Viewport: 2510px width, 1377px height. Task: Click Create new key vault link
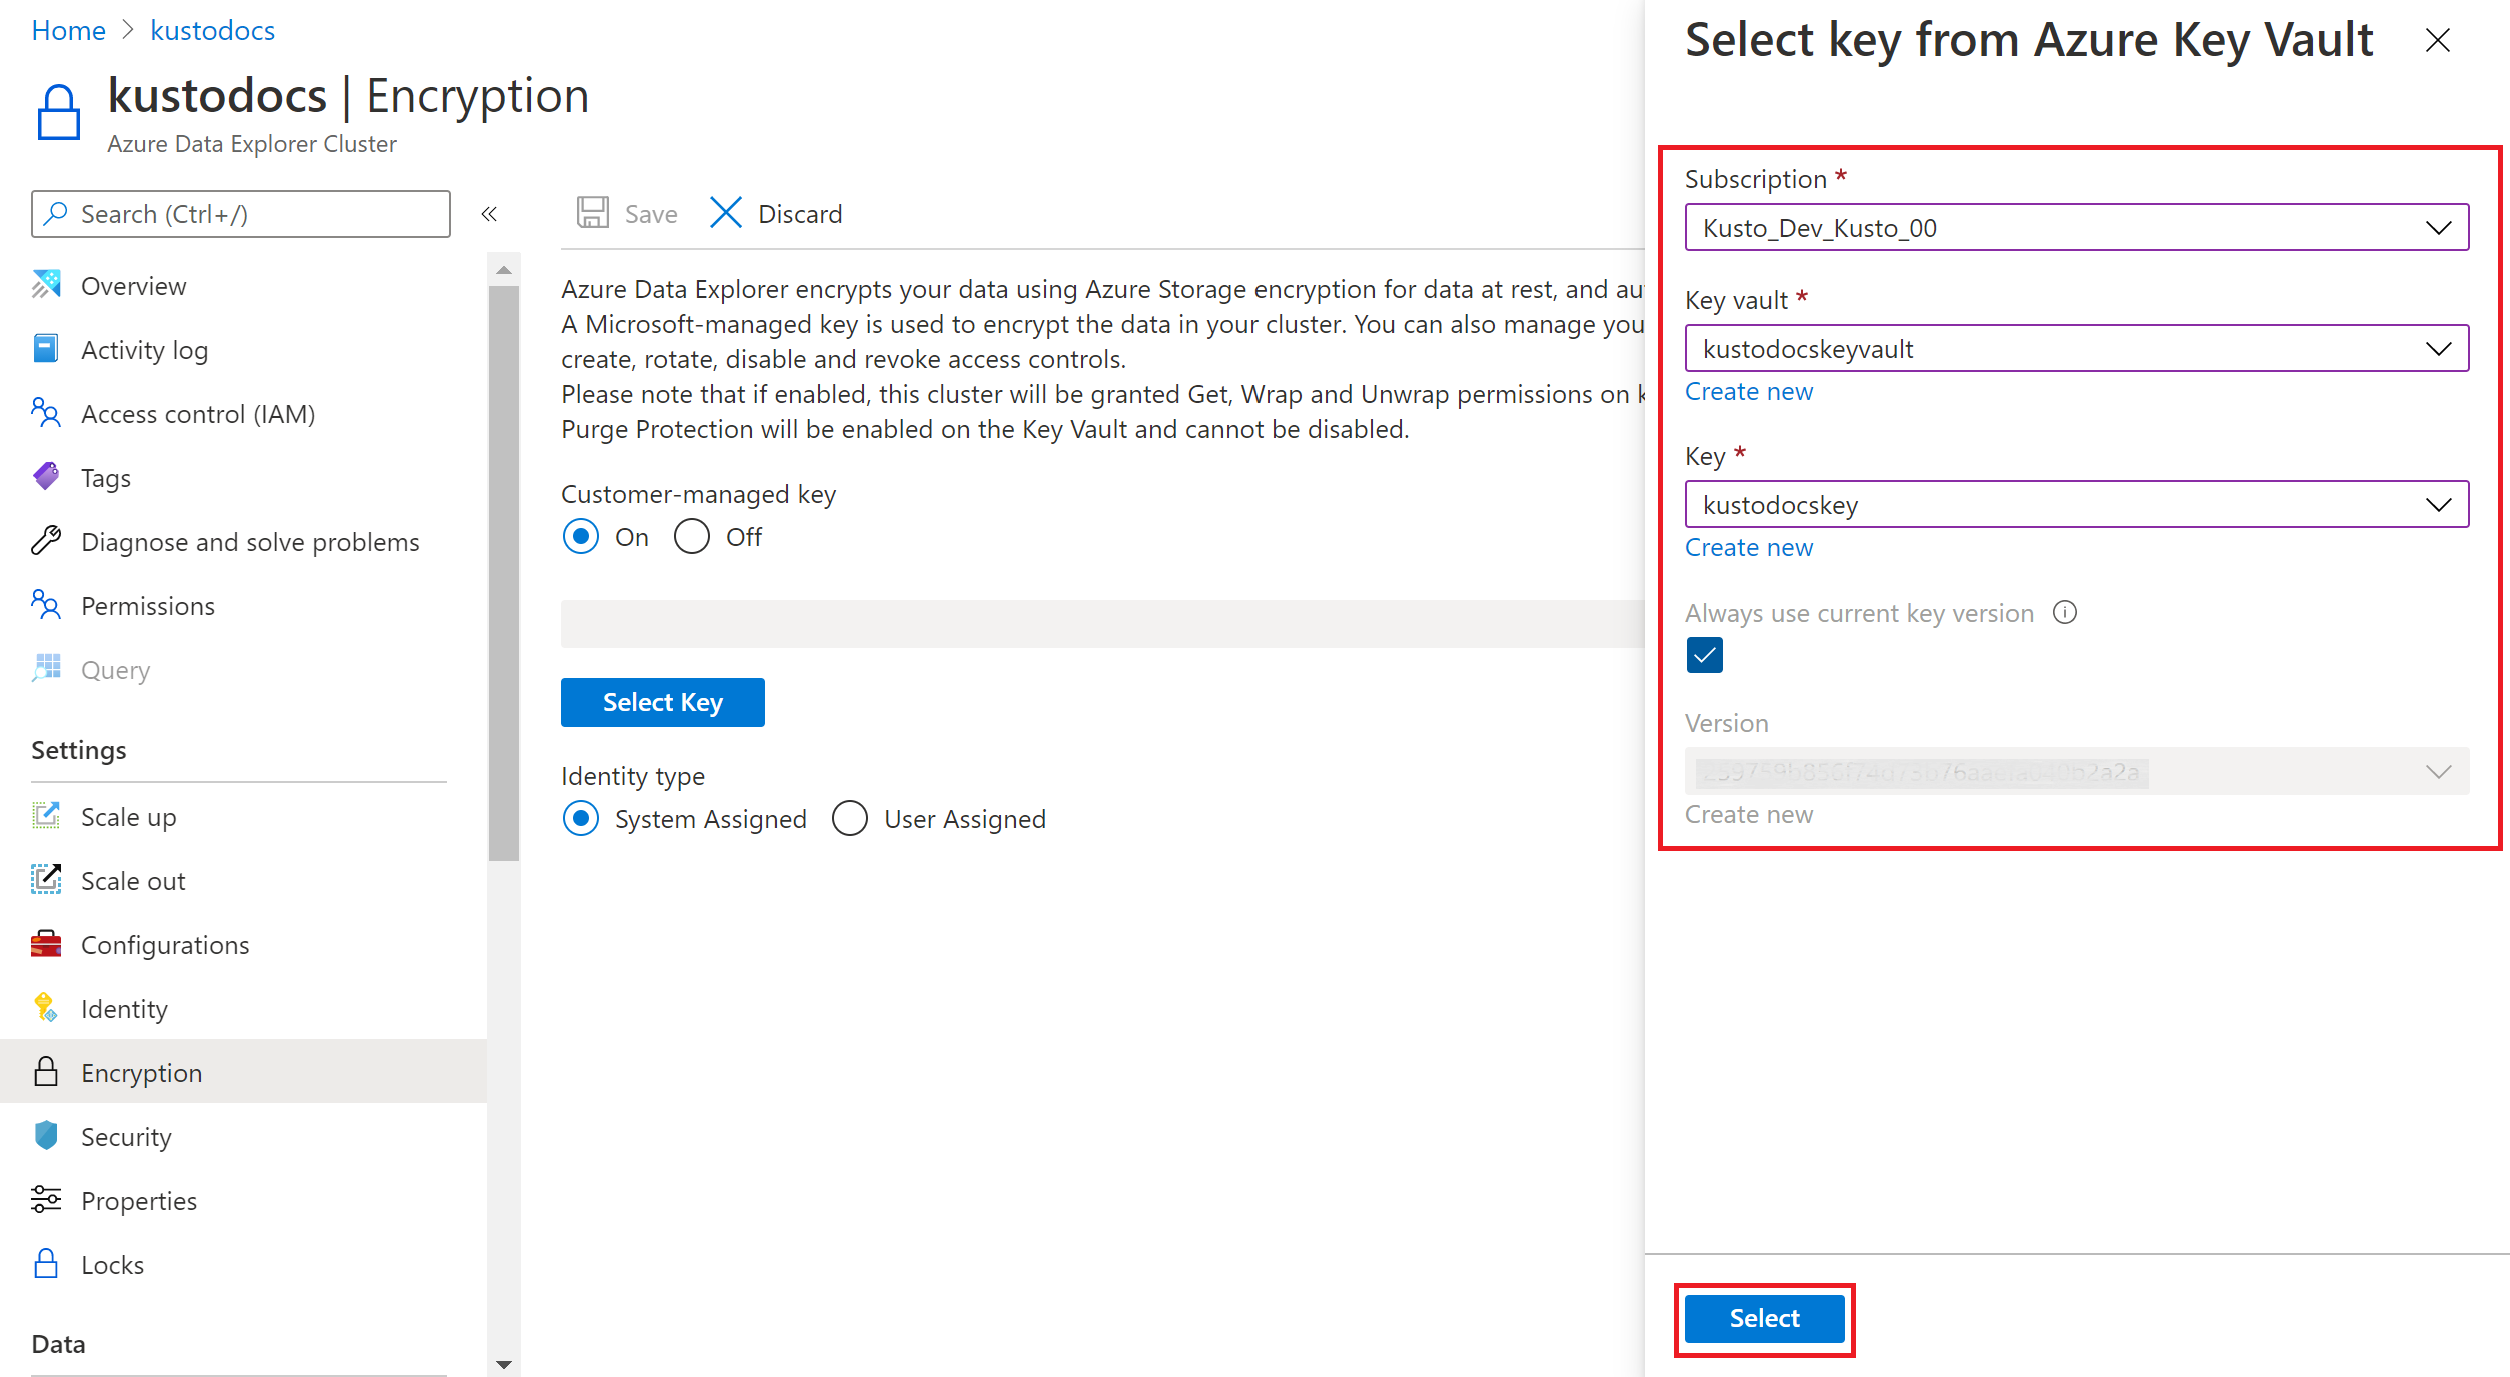(1749, 392)
